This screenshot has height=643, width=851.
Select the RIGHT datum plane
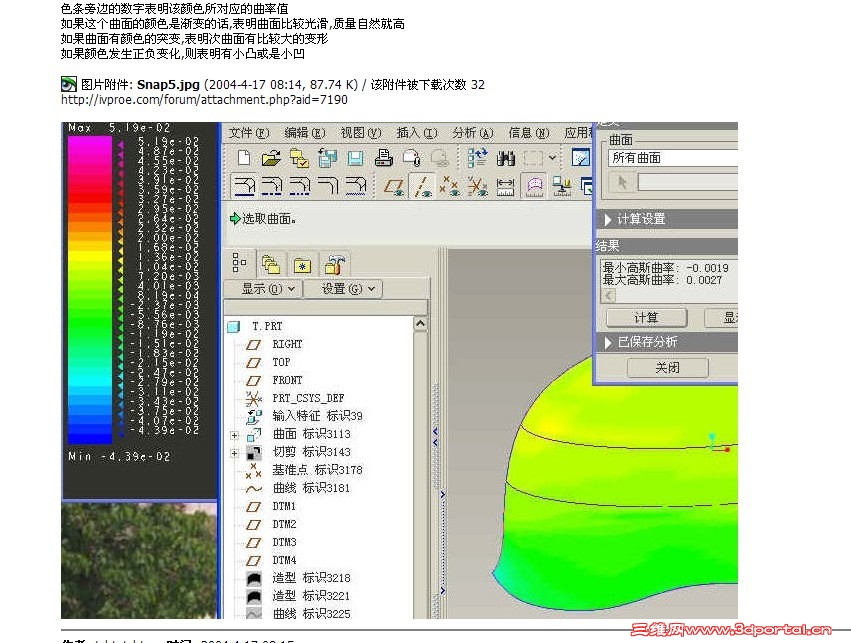click(x=287, y=345)
